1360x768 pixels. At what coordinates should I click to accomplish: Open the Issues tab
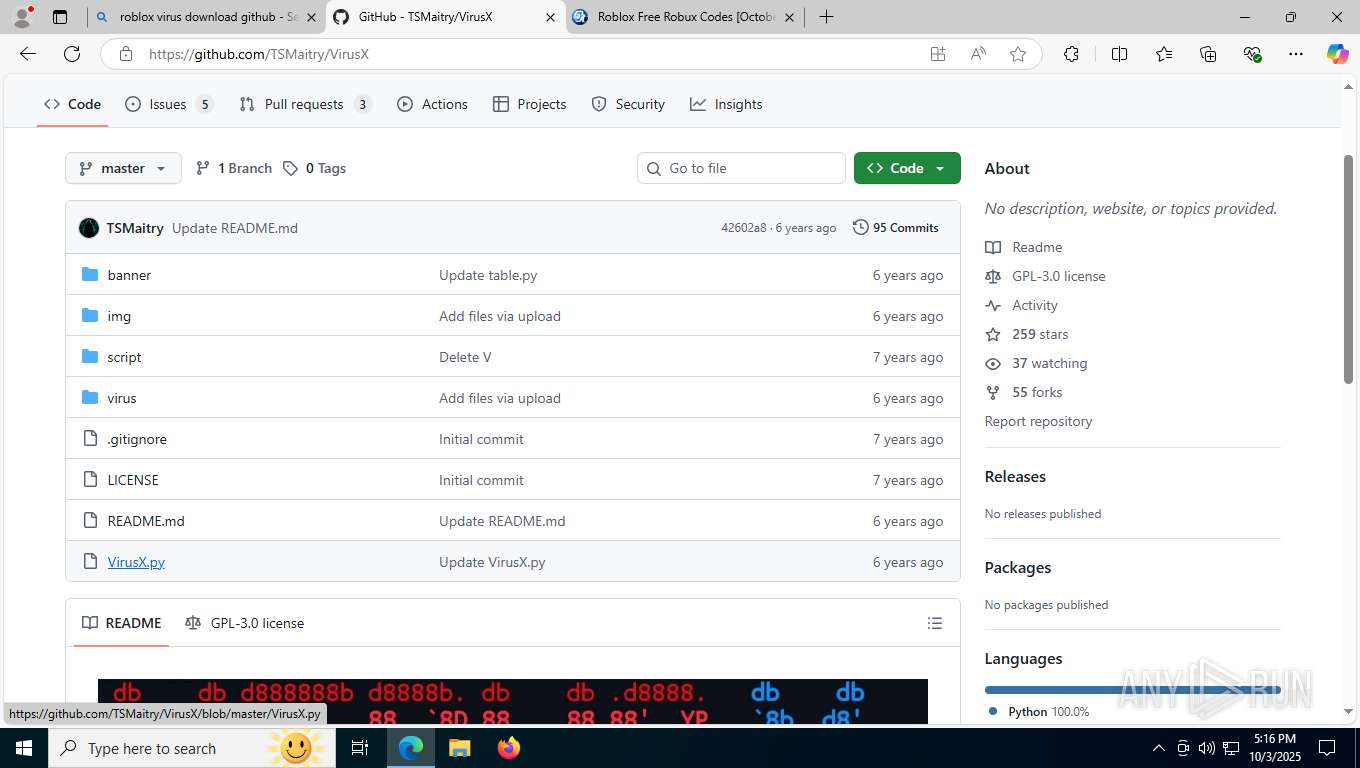tap(169, 104)
